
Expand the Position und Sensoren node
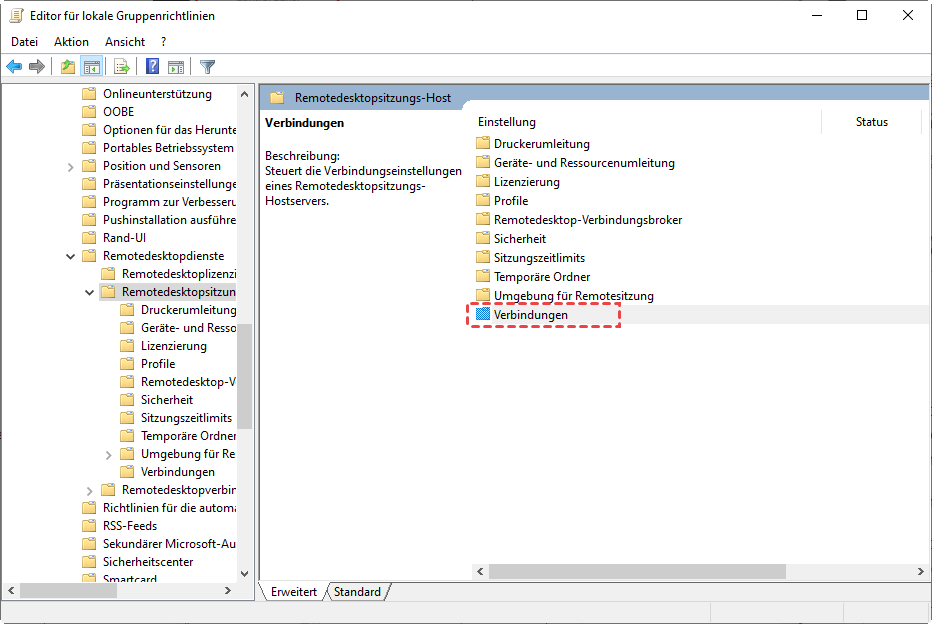click(71, 166)
